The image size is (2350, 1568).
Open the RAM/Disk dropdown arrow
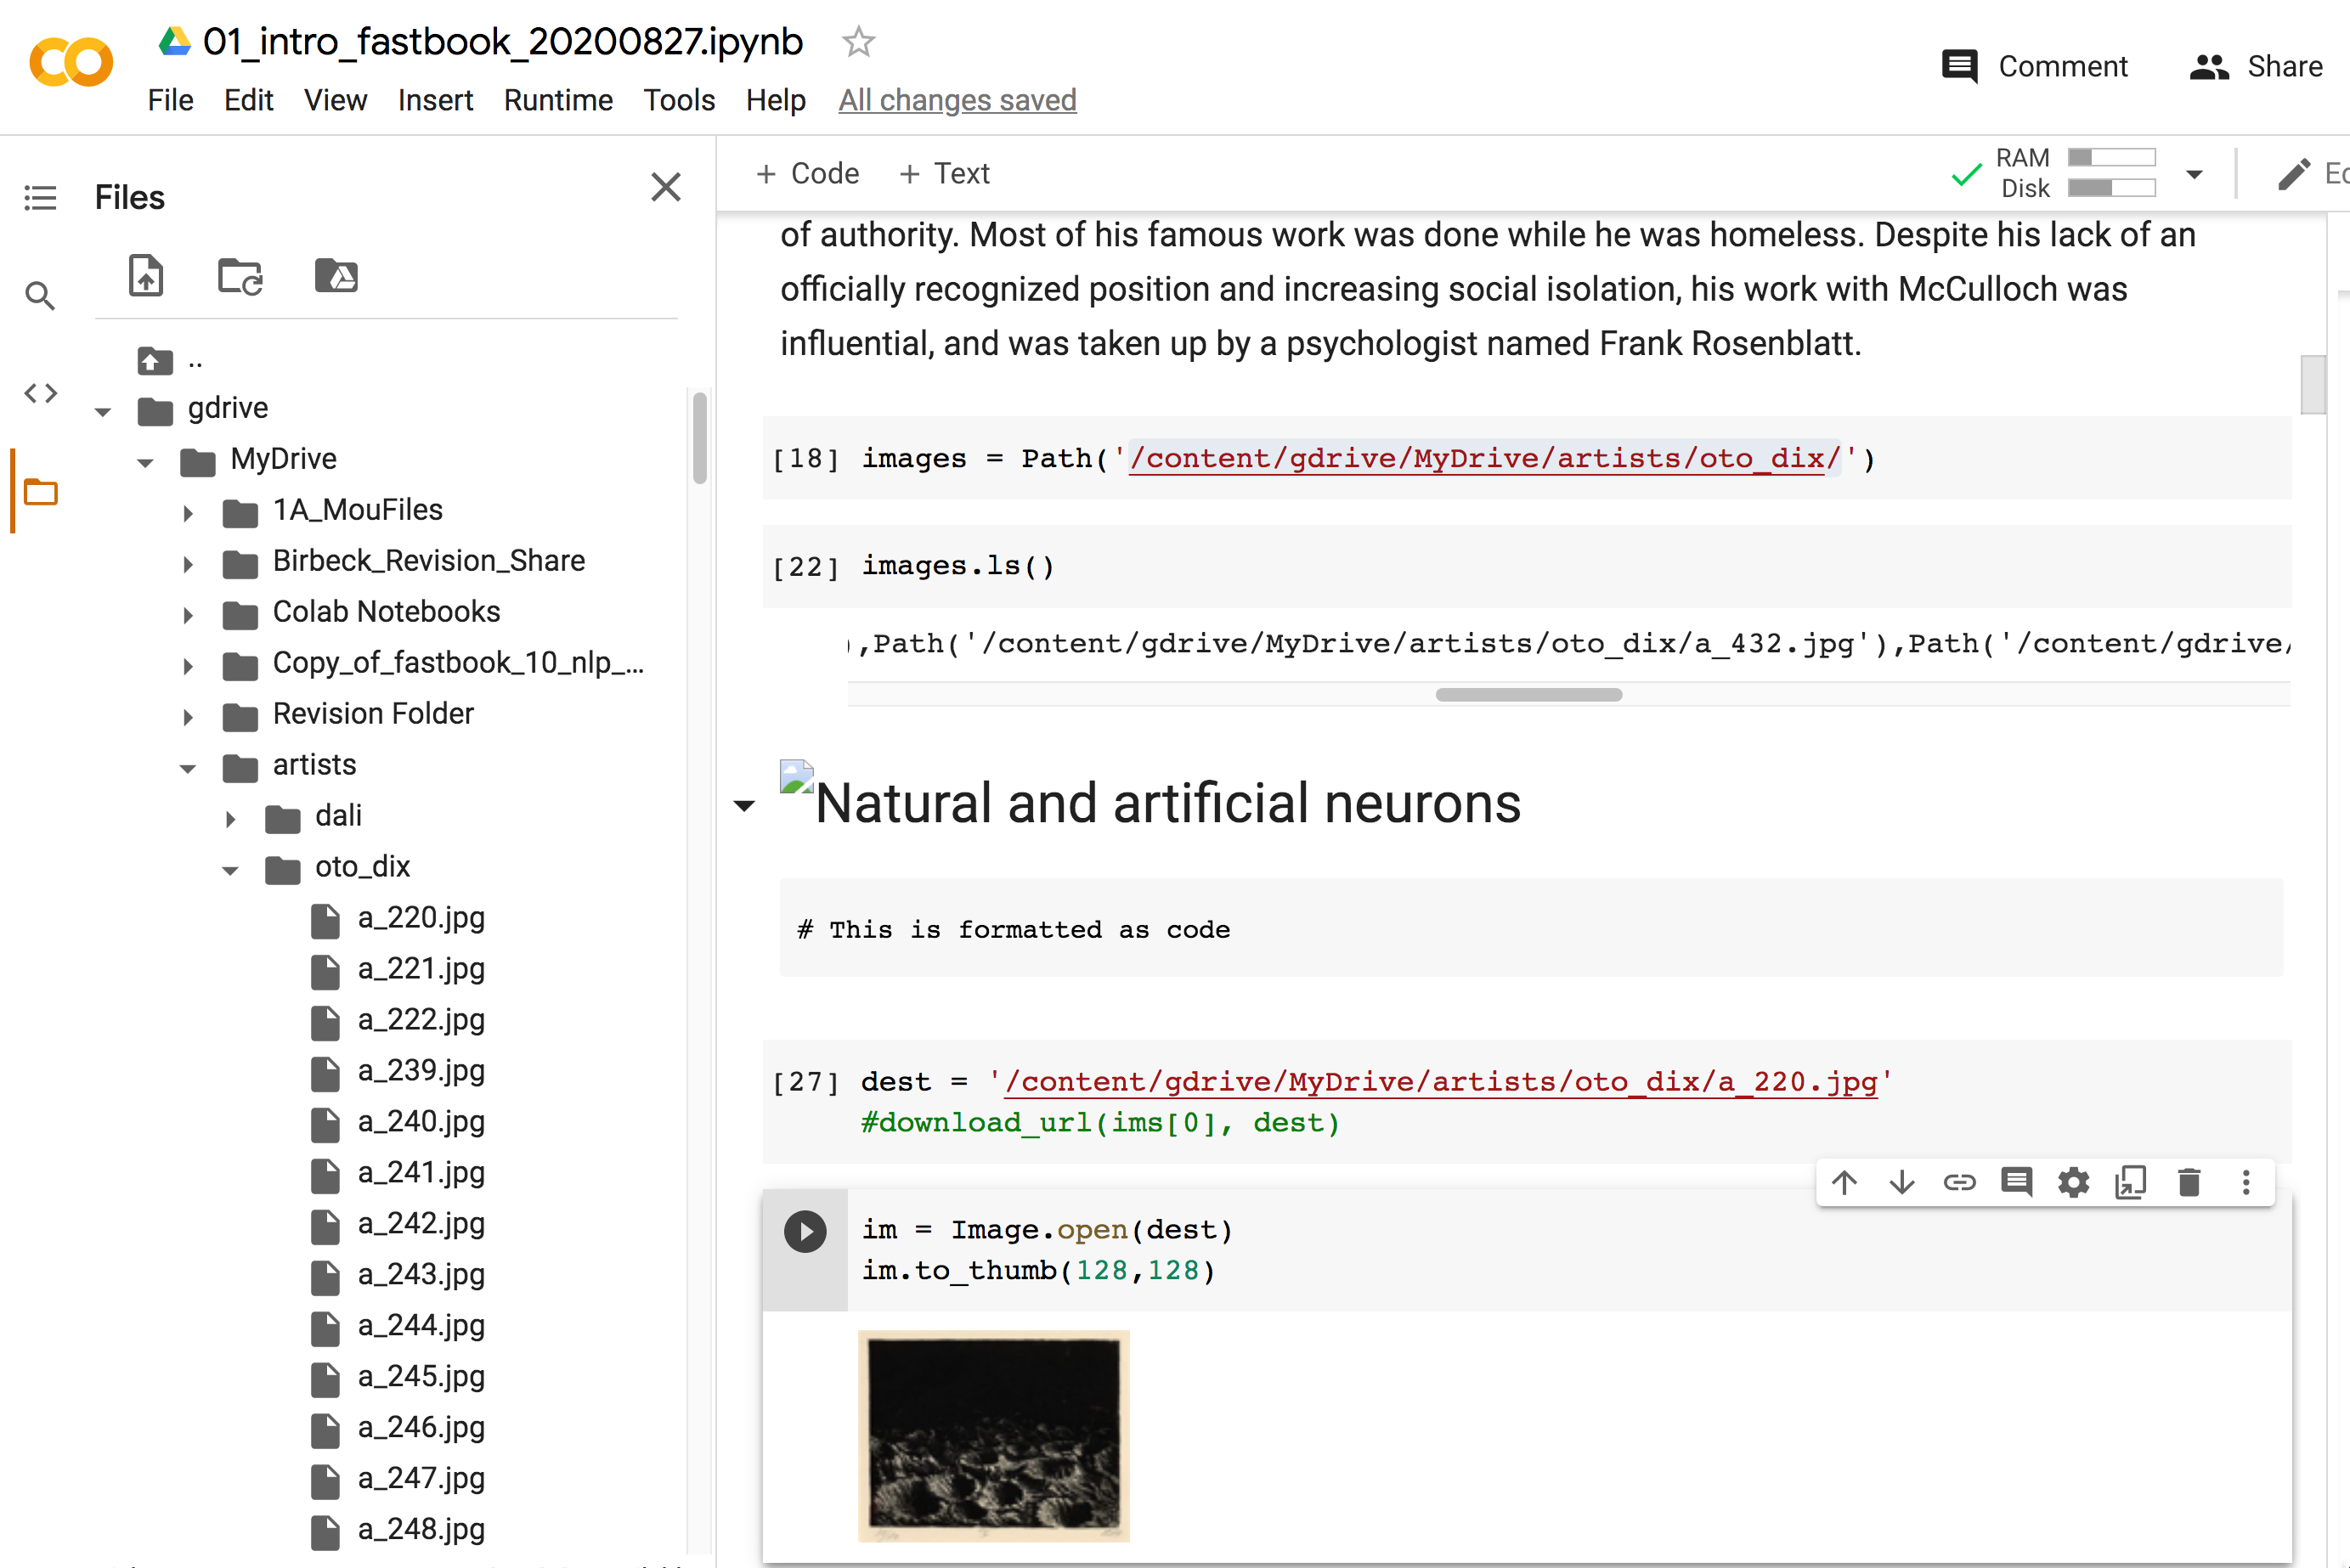tap(2194, 174)
